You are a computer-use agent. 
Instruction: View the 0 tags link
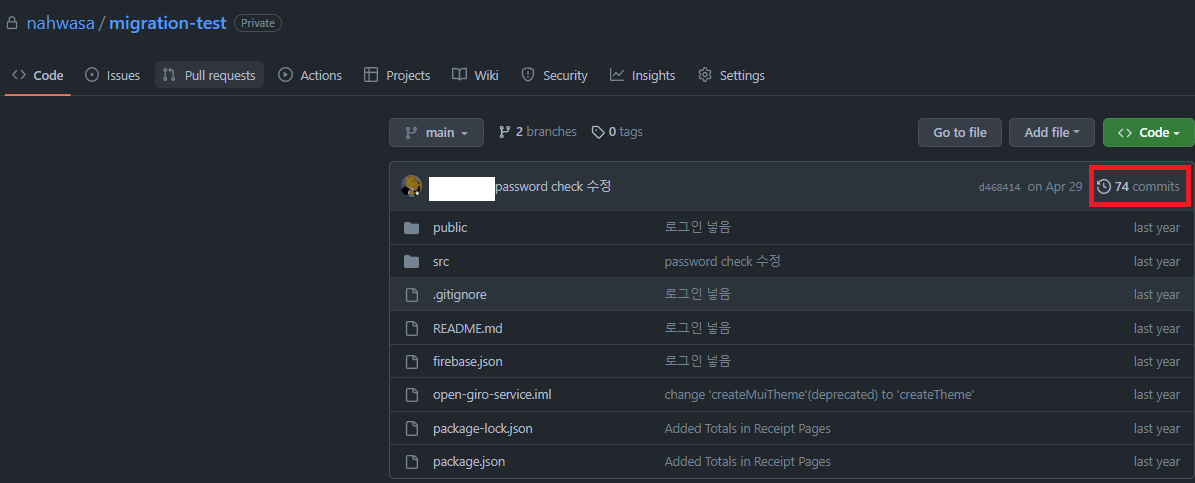[x=617, y=132]
